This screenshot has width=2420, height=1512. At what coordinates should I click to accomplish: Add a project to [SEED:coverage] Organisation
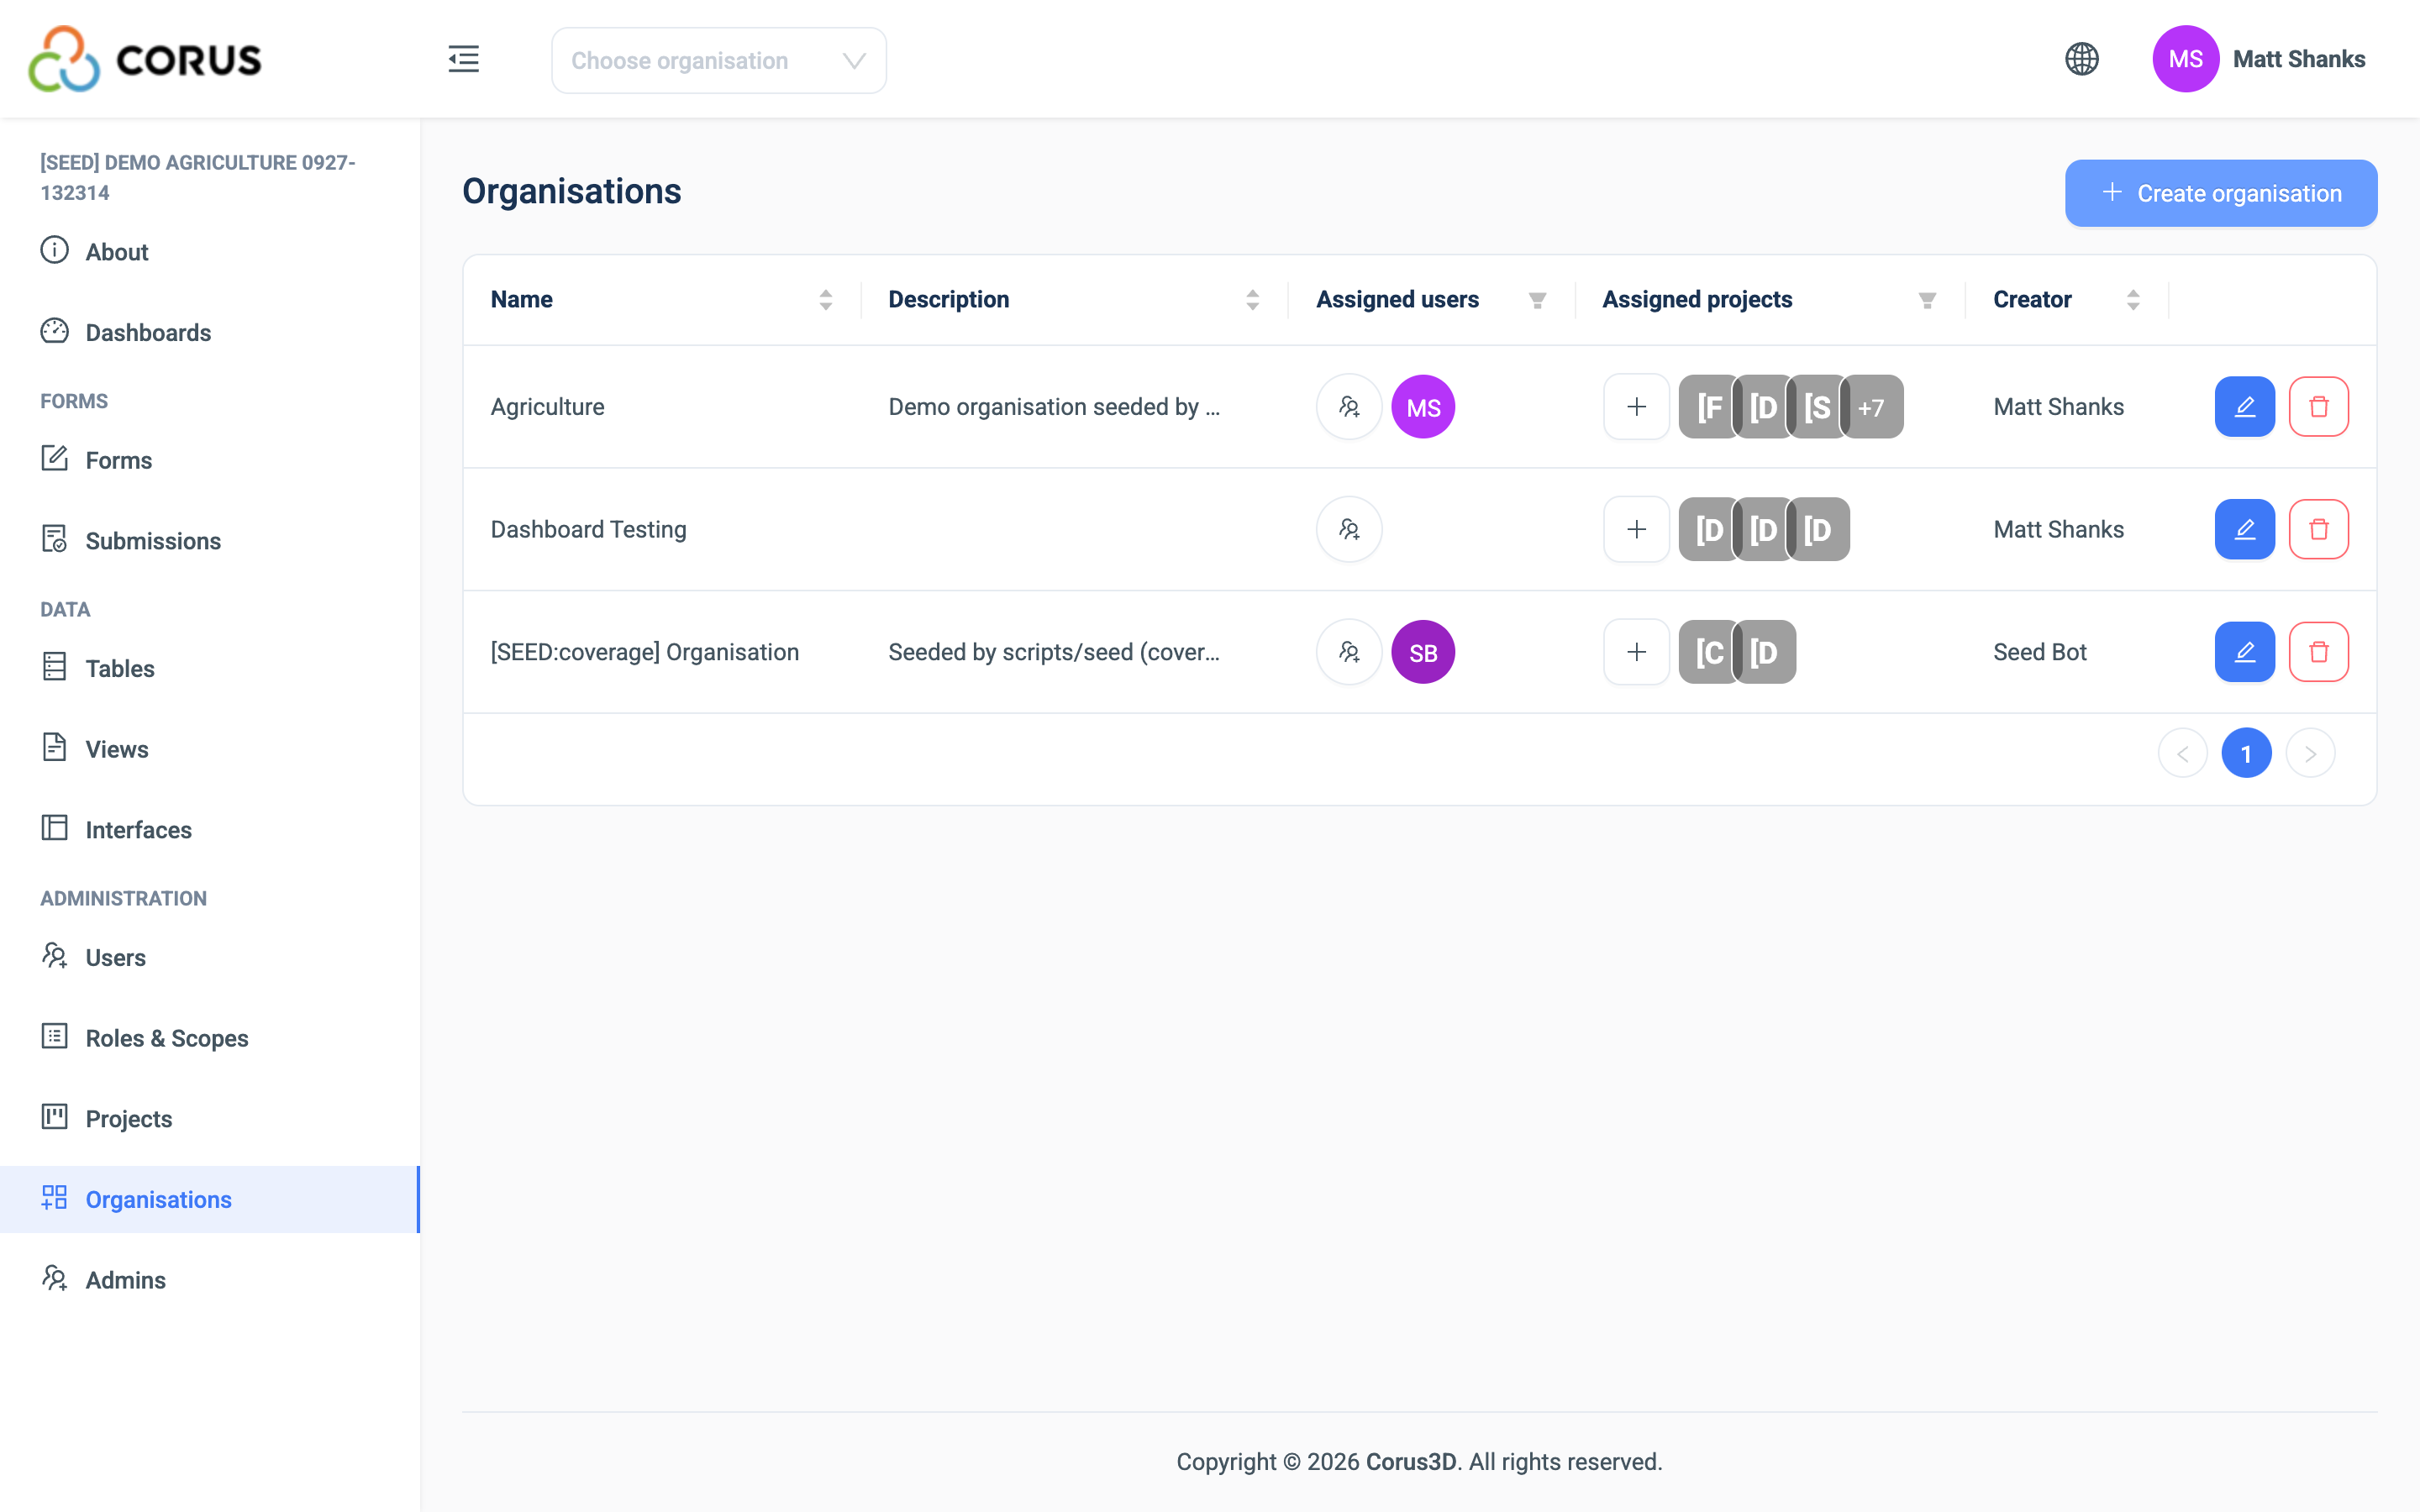[x=1636, y=652]
